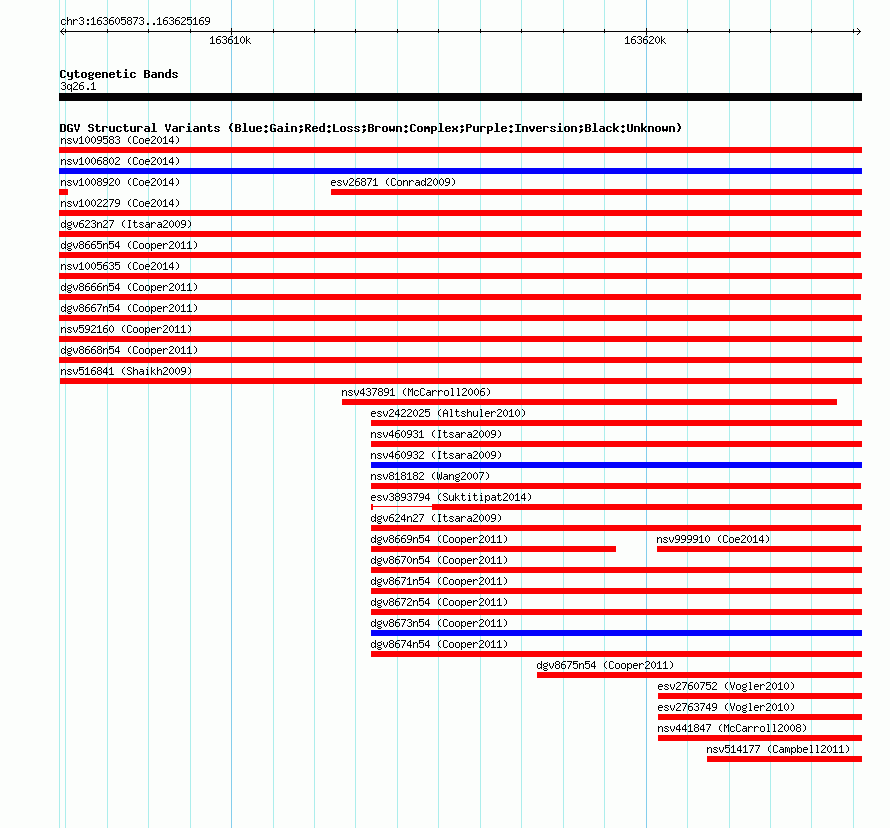Click the red loss bar under esv26871
The width and height of the screenshot is (890, 828).
tap(597, 192)
